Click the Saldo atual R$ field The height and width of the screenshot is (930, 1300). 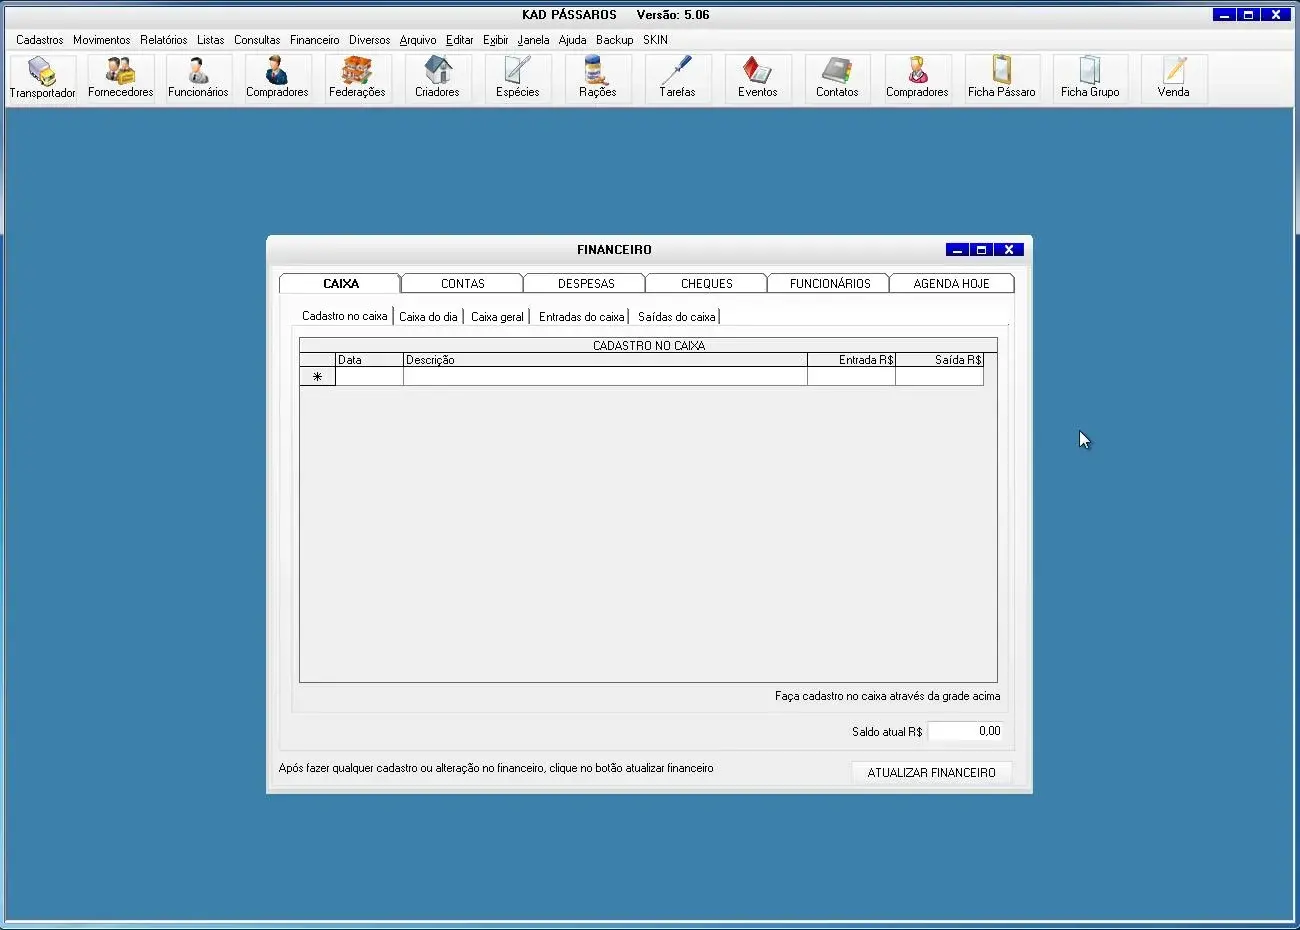point(965,731)
